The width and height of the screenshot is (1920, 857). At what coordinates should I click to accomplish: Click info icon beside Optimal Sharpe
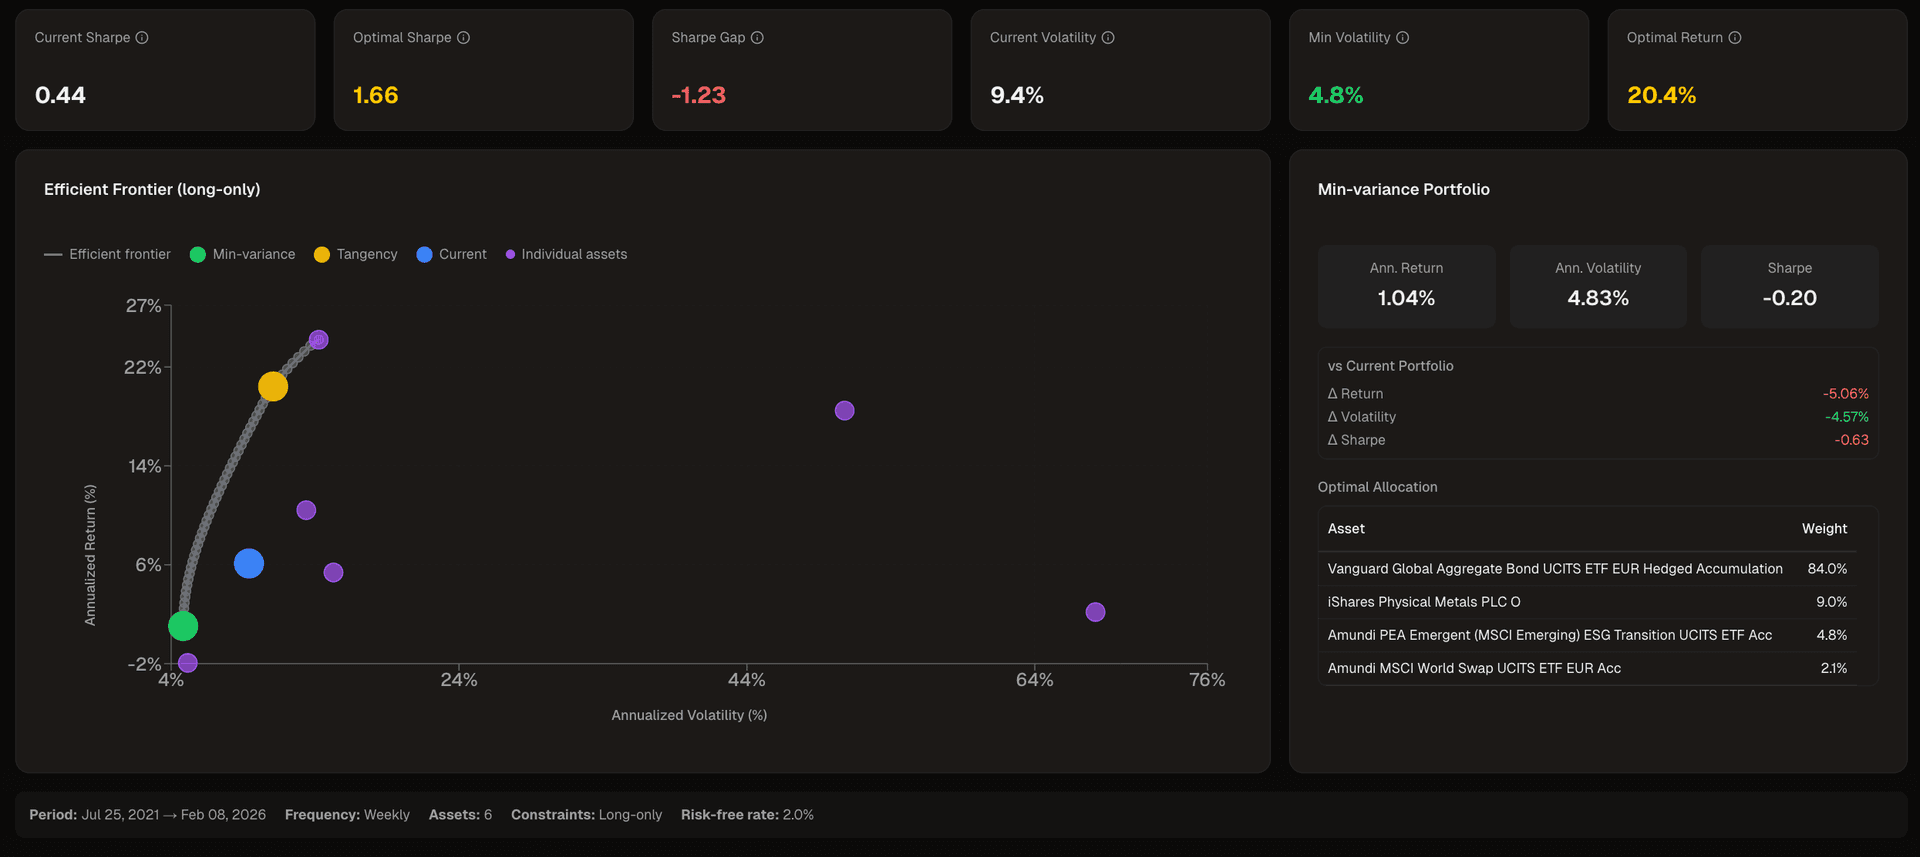pos(463,38)
